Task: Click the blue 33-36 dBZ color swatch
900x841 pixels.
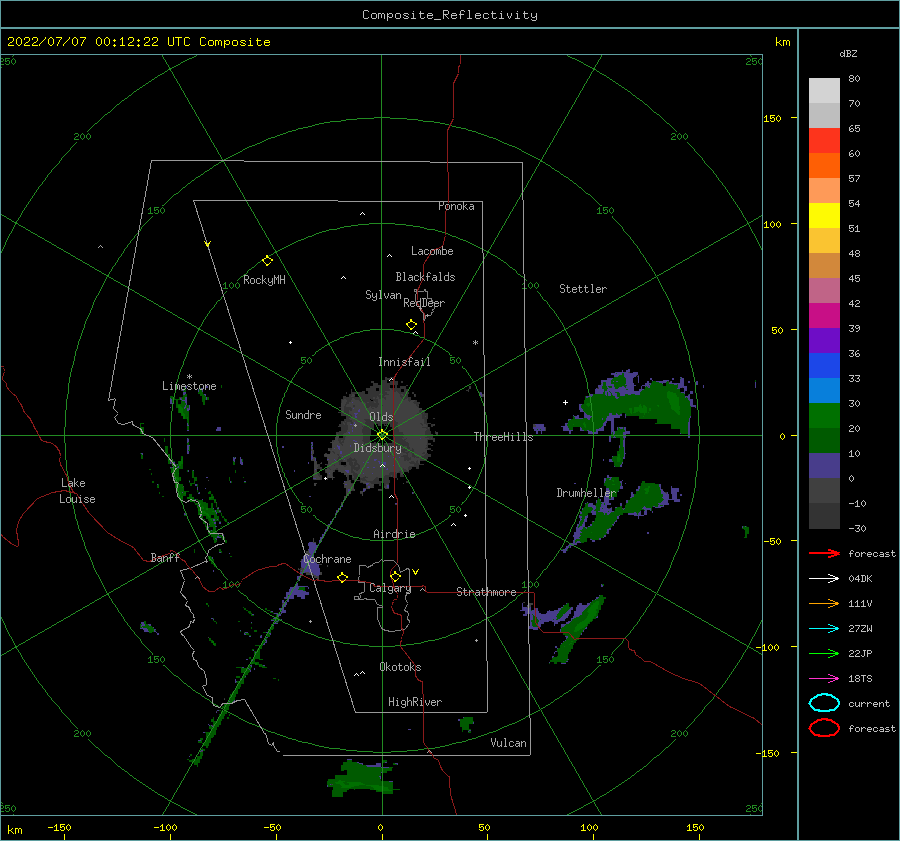Action: click(x=824, y=366)
